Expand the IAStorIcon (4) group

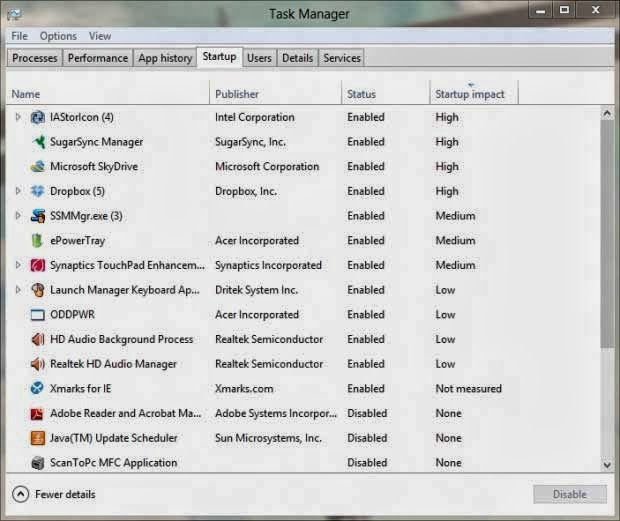[x=18, y=117]
